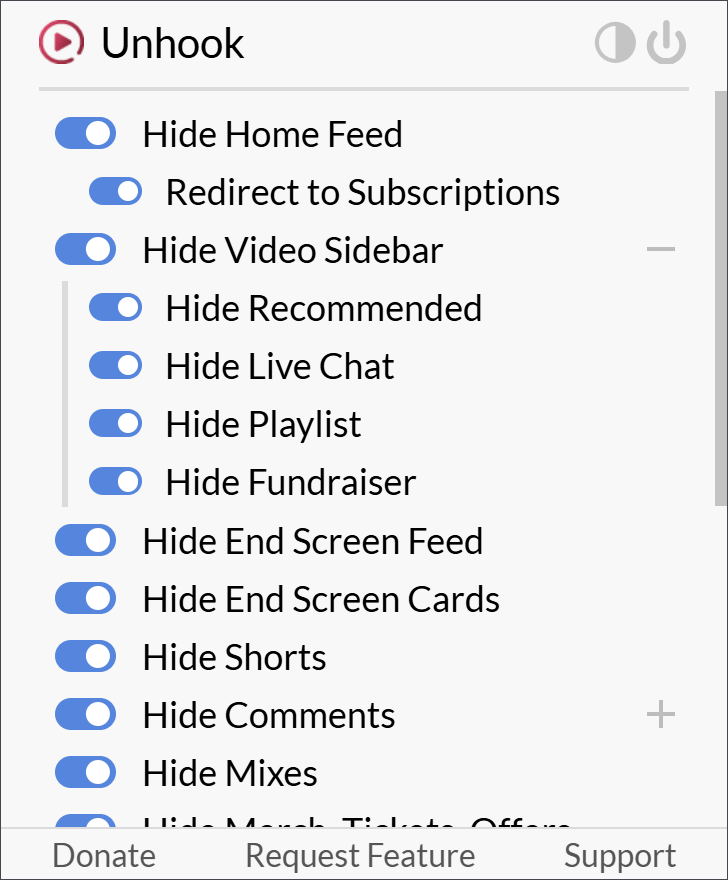Switch off Hide Live Chat

115,366
